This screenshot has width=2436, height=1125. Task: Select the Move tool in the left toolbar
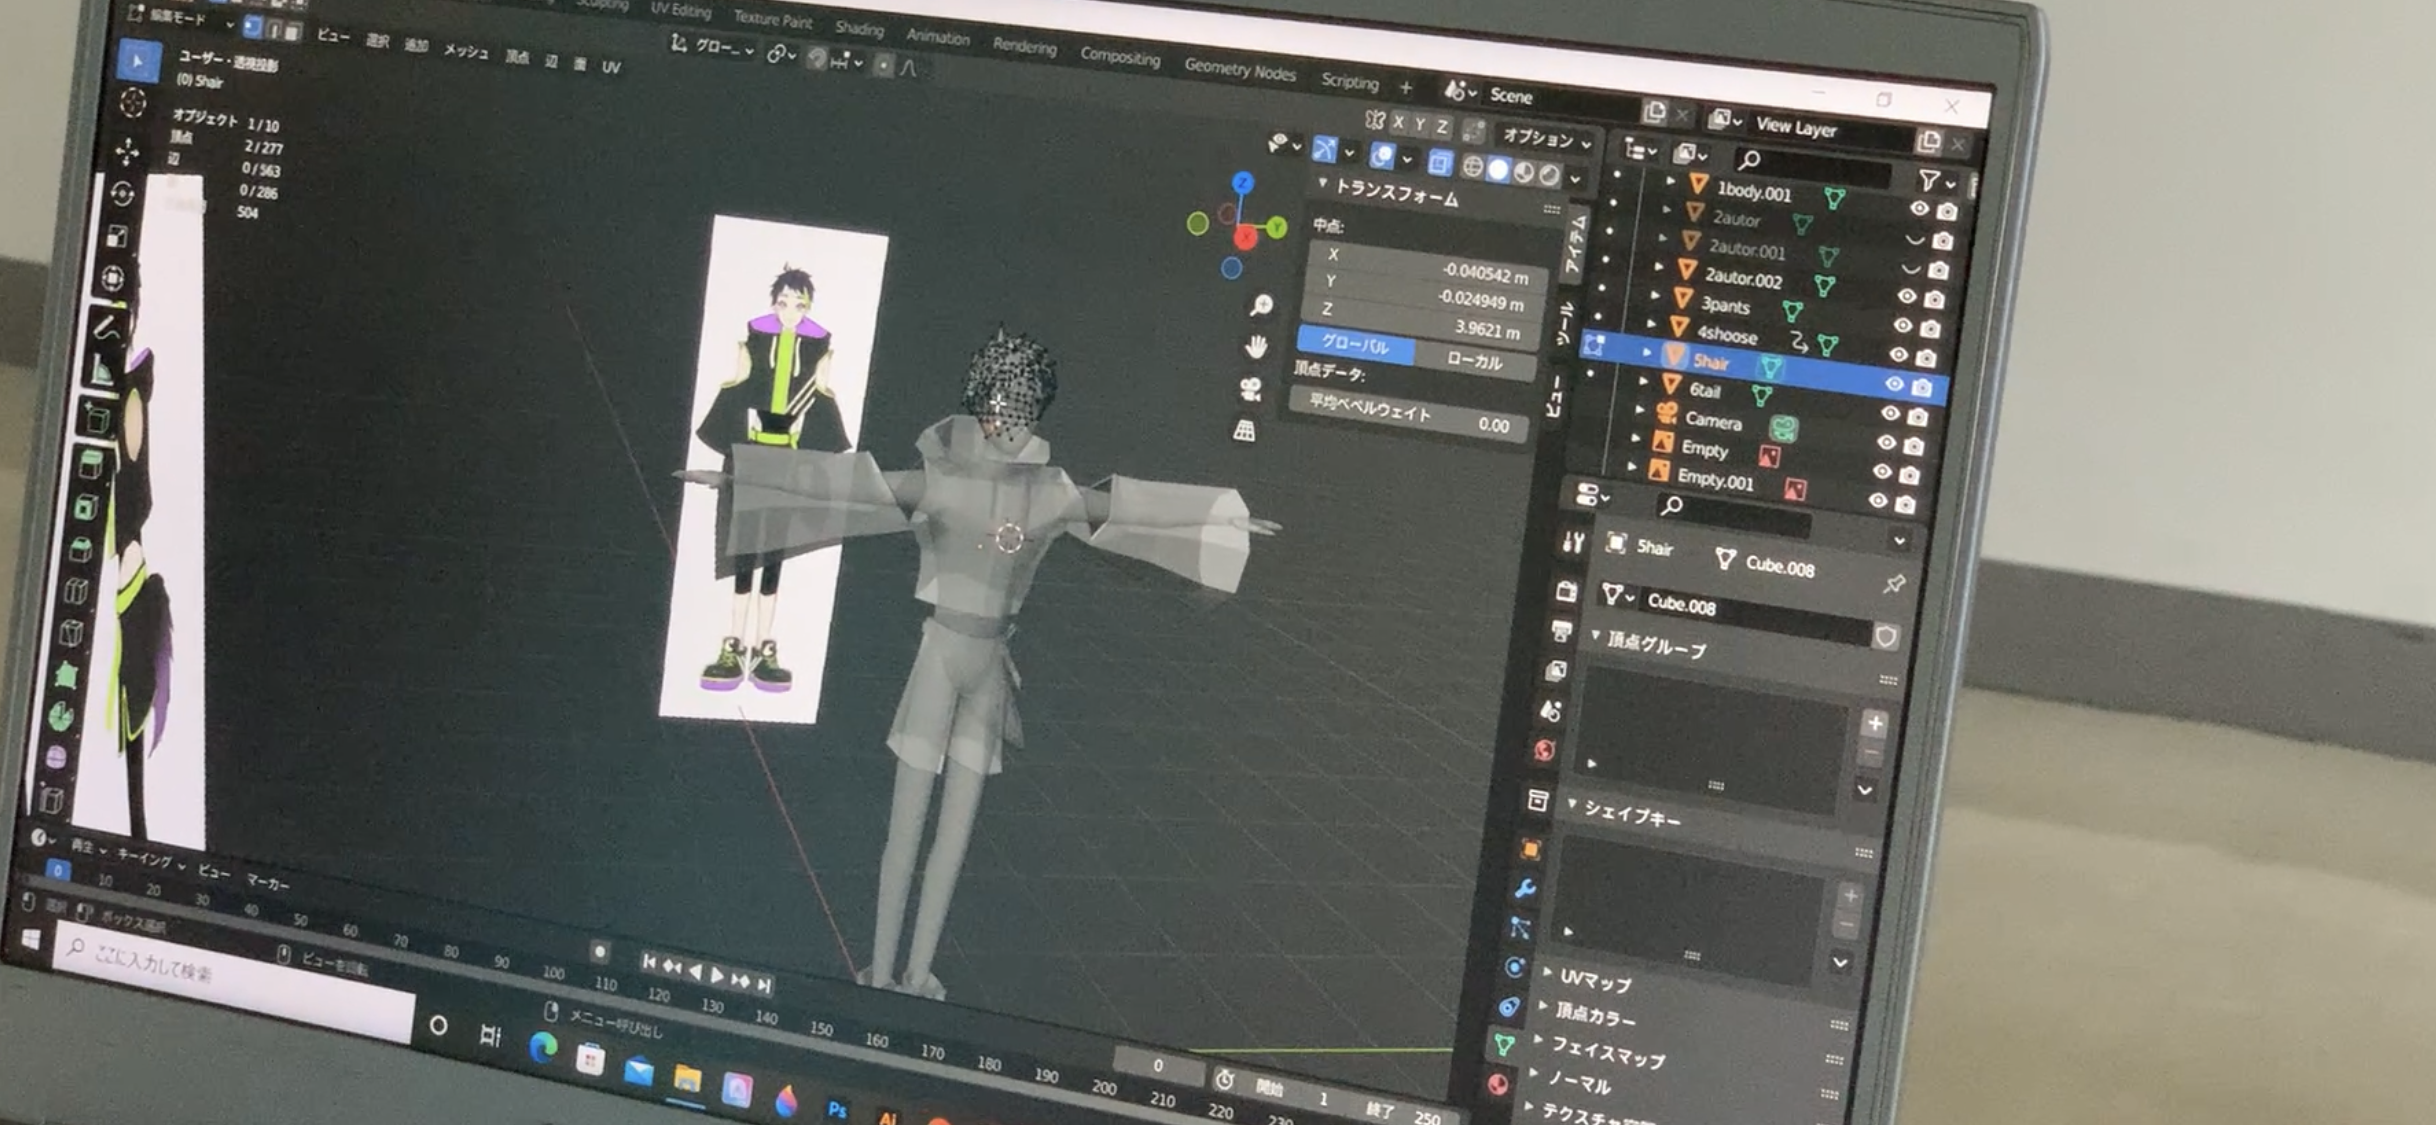128,151
